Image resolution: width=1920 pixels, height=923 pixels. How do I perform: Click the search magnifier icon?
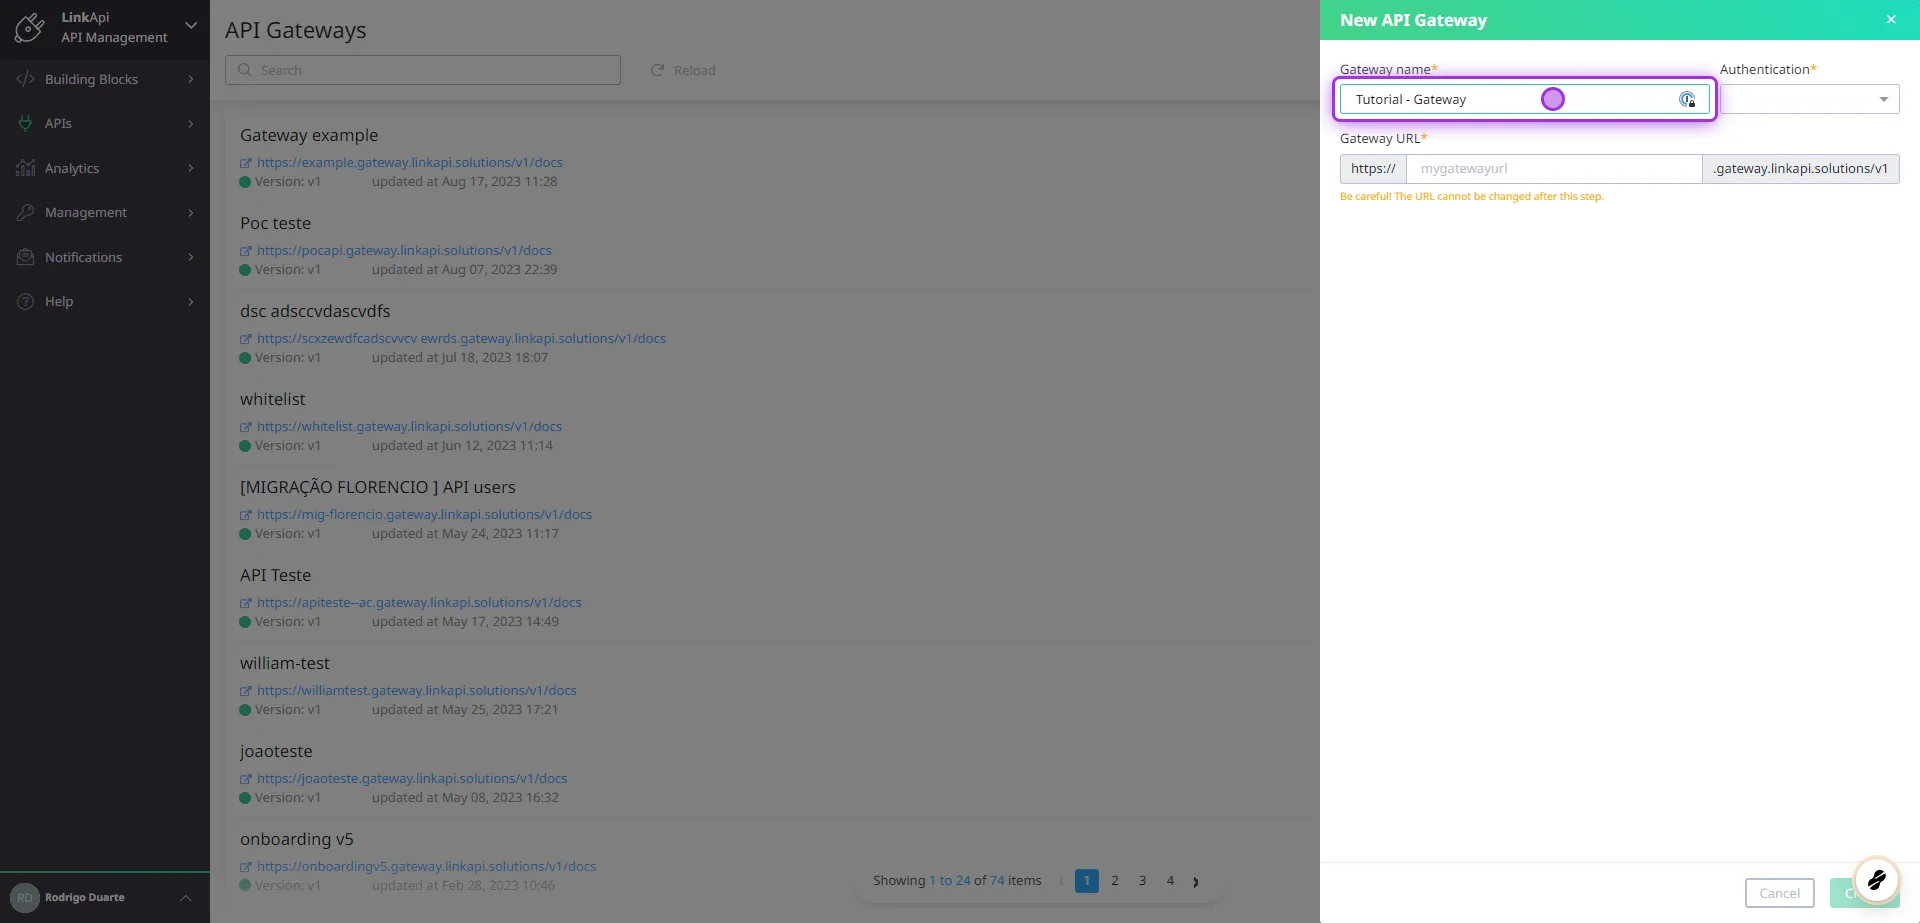pyautogui.click(x=245, y=69)
